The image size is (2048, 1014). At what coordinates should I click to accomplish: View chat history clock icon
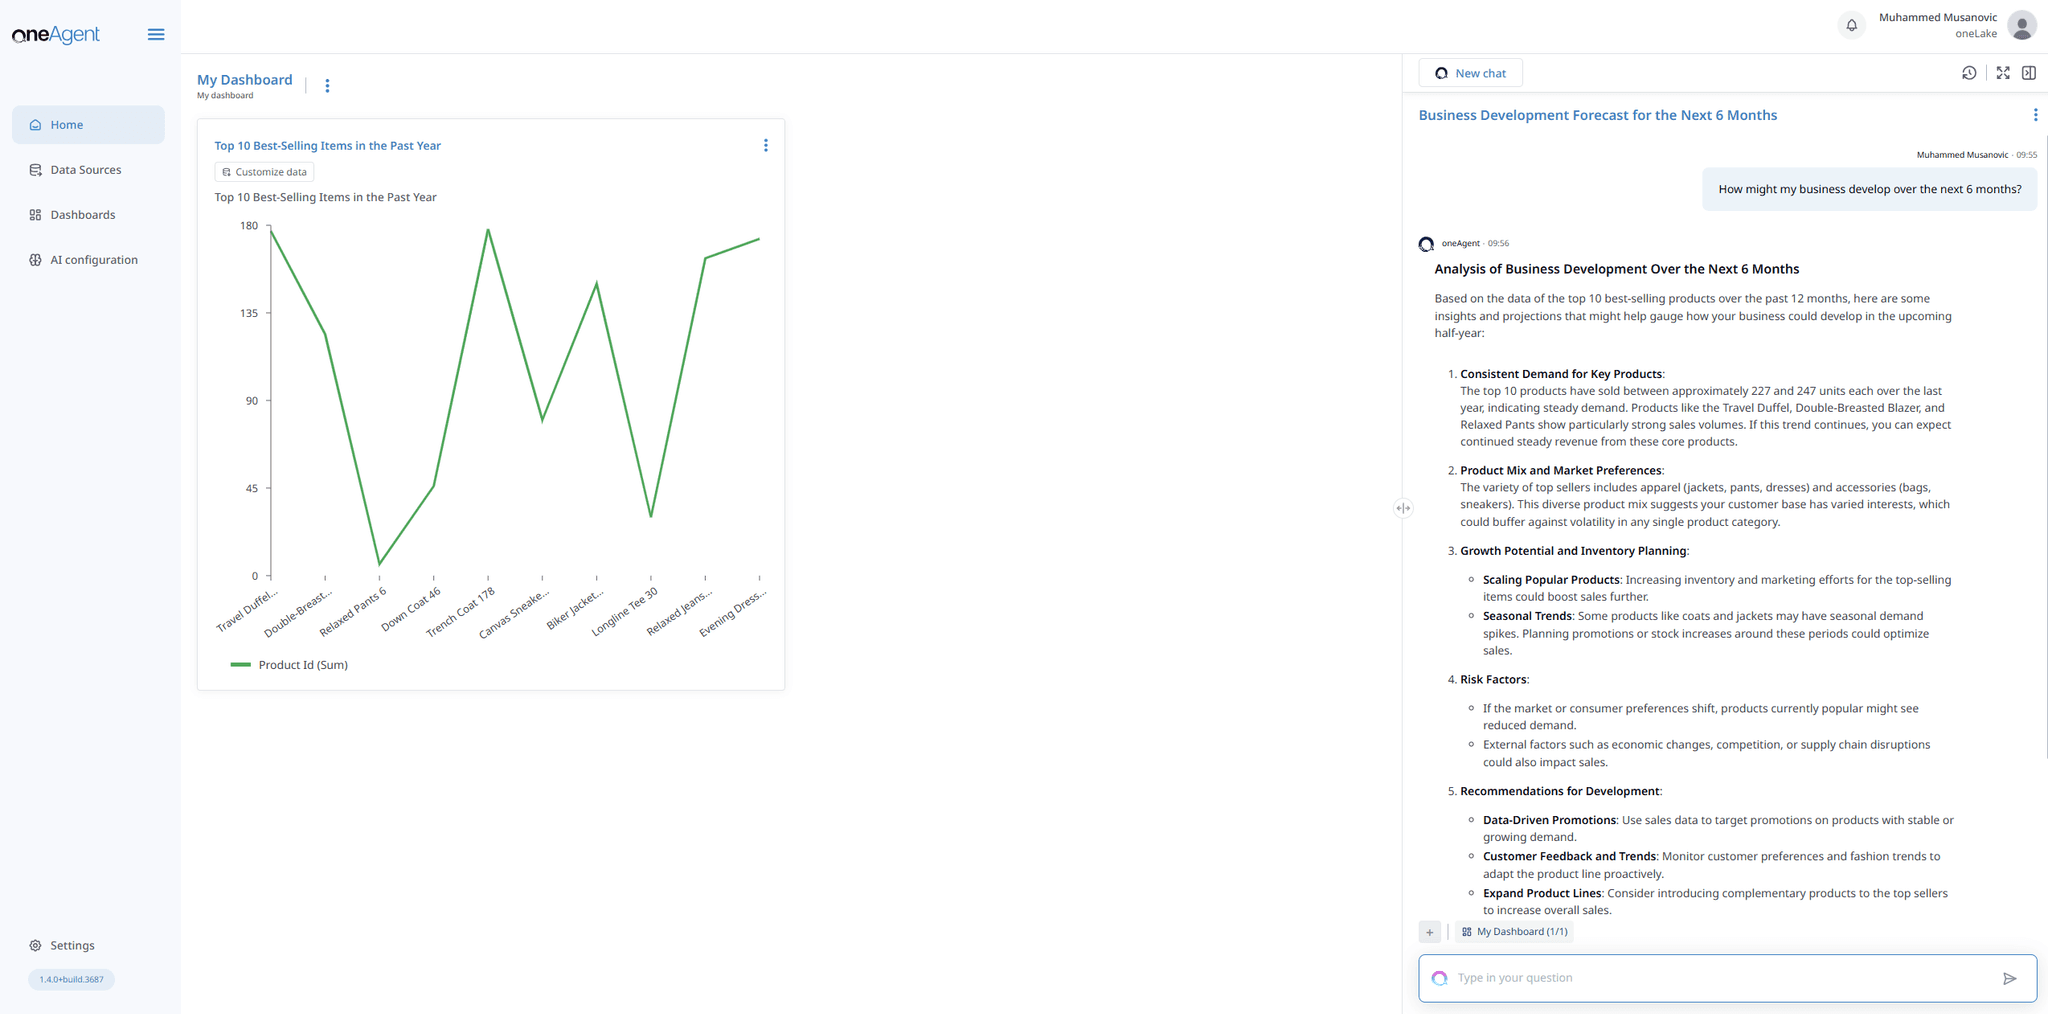coord(1968,73)
